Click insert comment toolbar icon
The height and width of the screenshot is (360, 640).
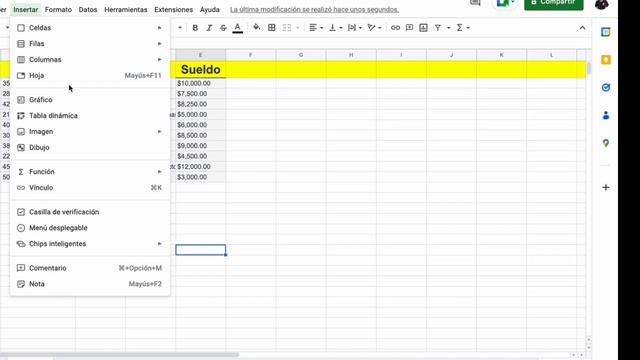(409, 28)
